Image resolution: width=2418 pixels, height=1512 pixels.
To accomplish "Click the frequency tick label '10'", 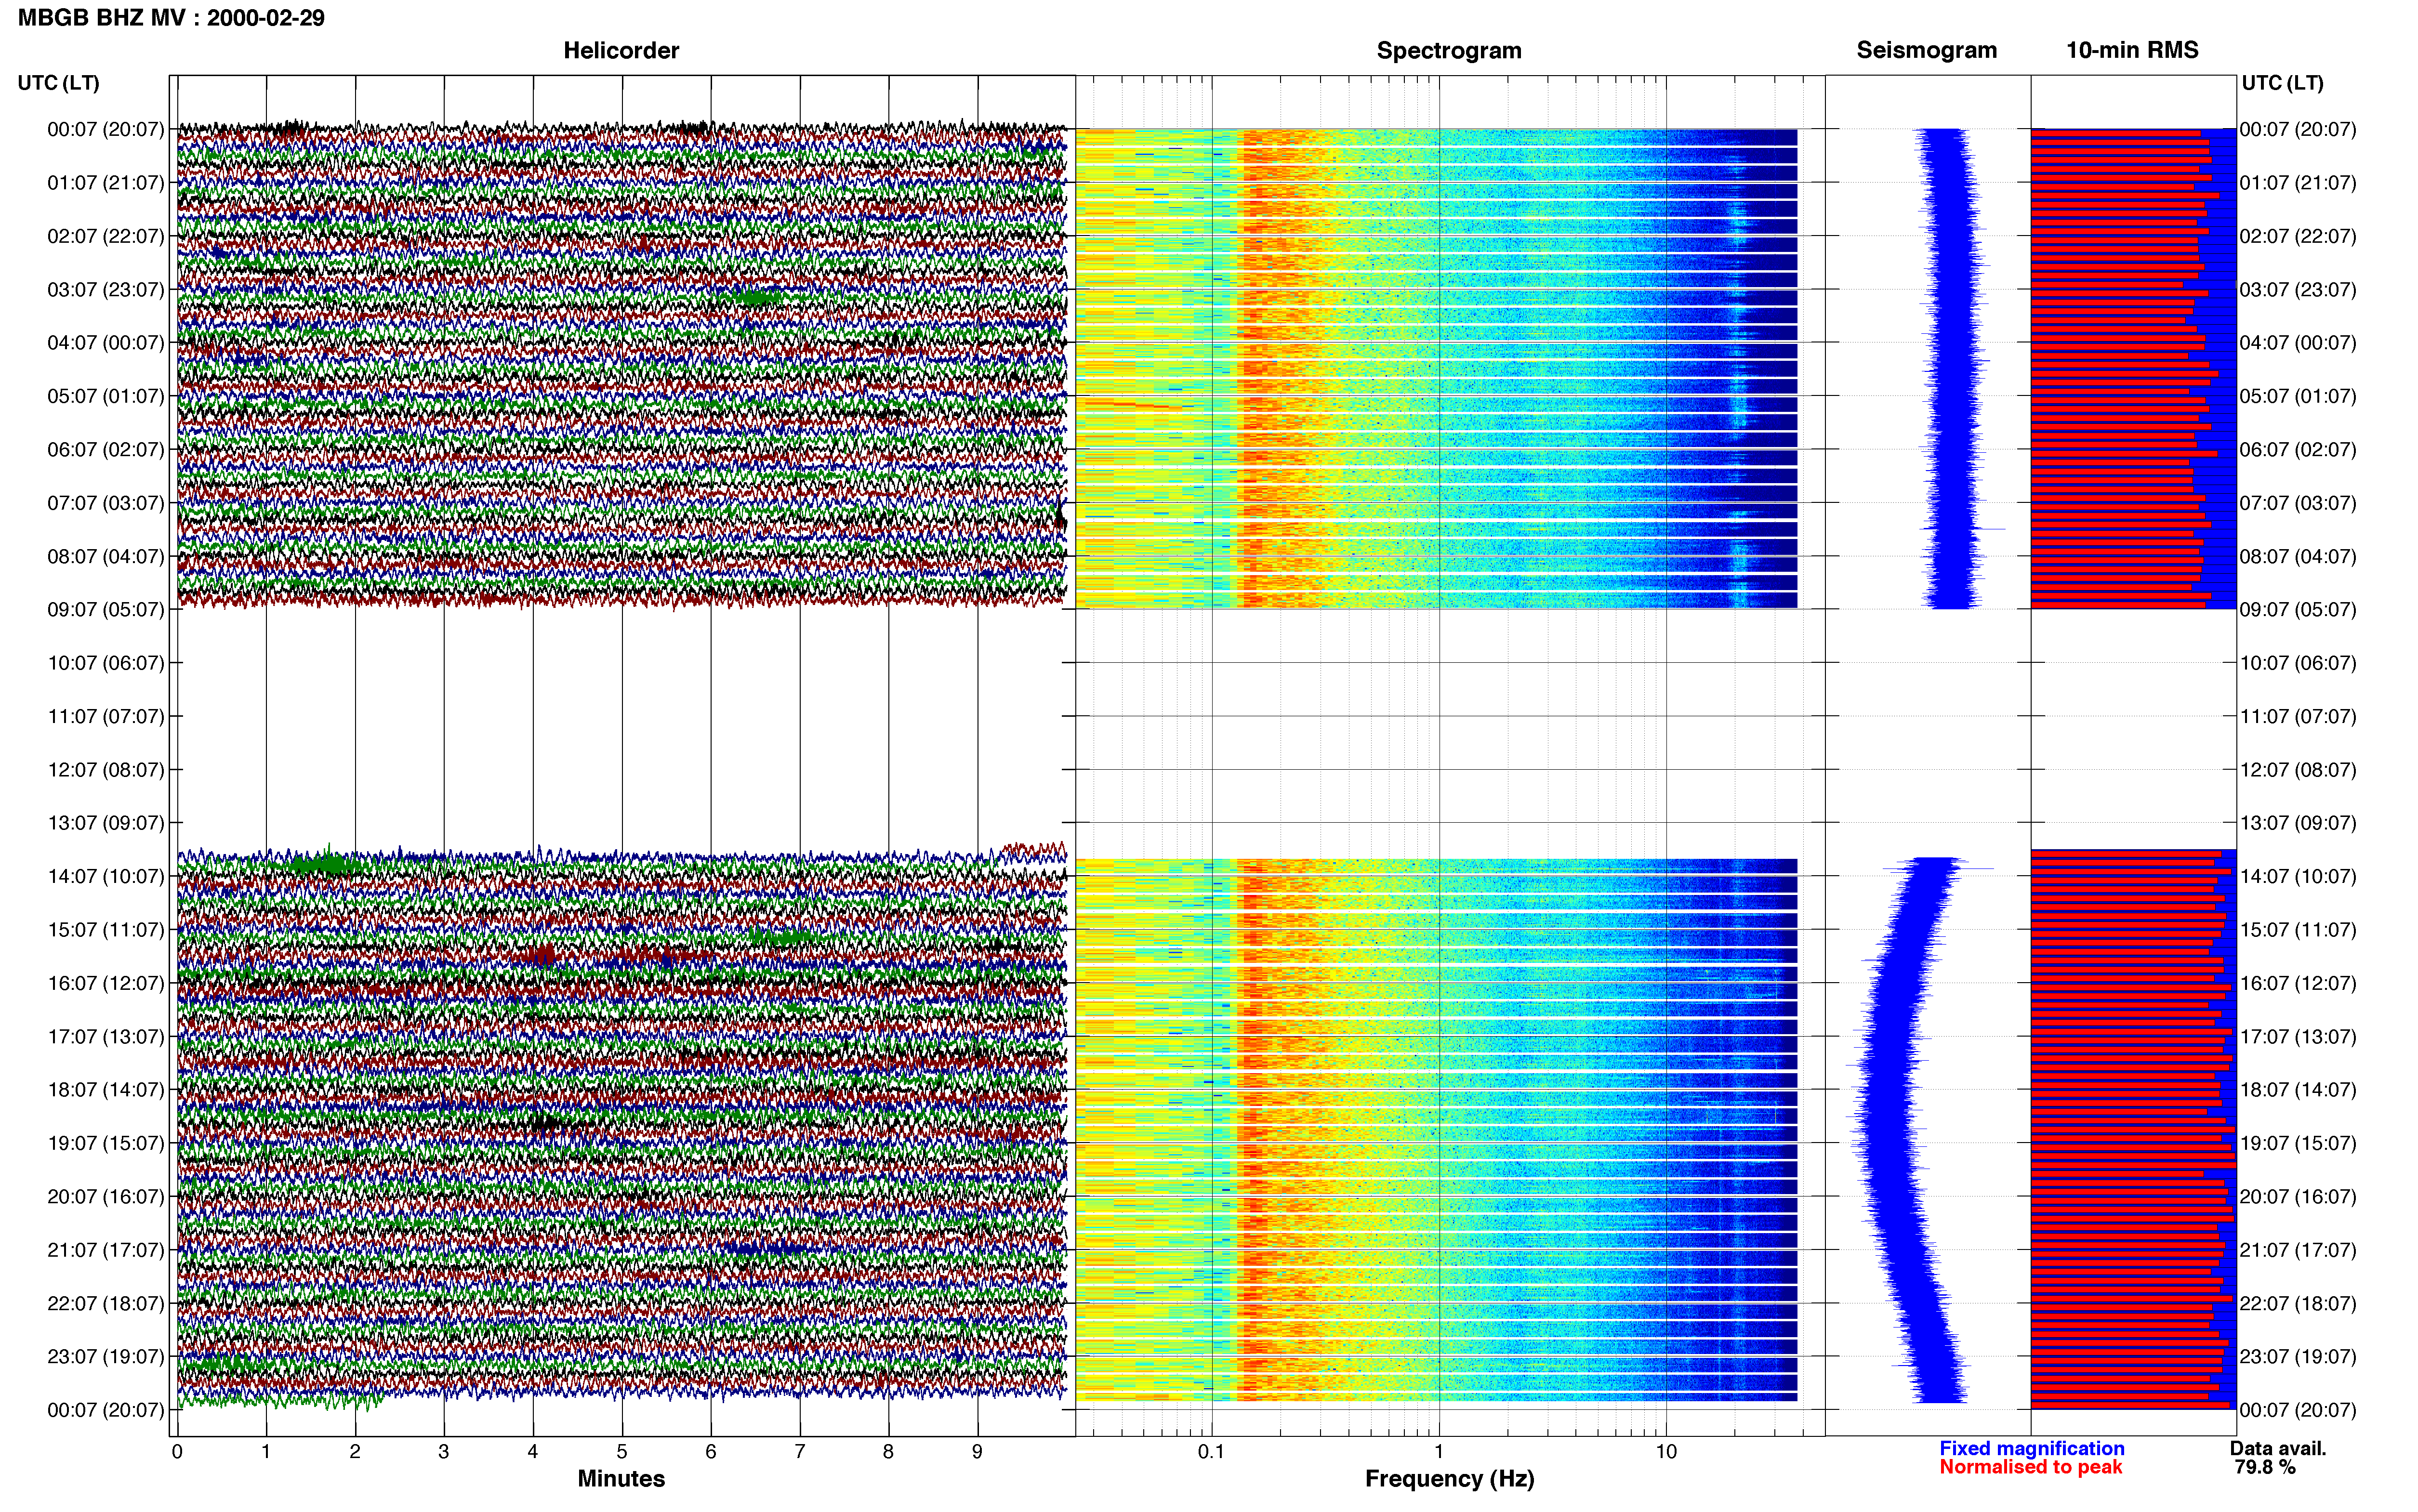I will [1666, 1452].
